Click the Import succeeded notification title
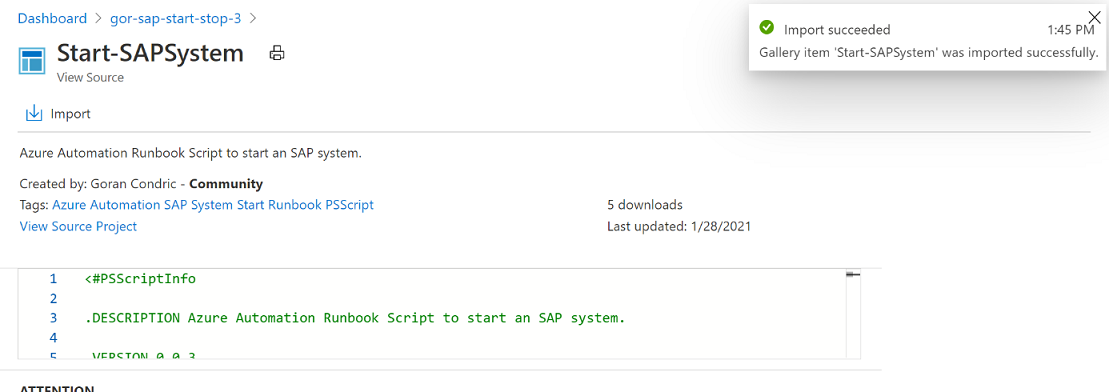The height and width of the screenshot is (392, 1109). (x=837, y=30)
